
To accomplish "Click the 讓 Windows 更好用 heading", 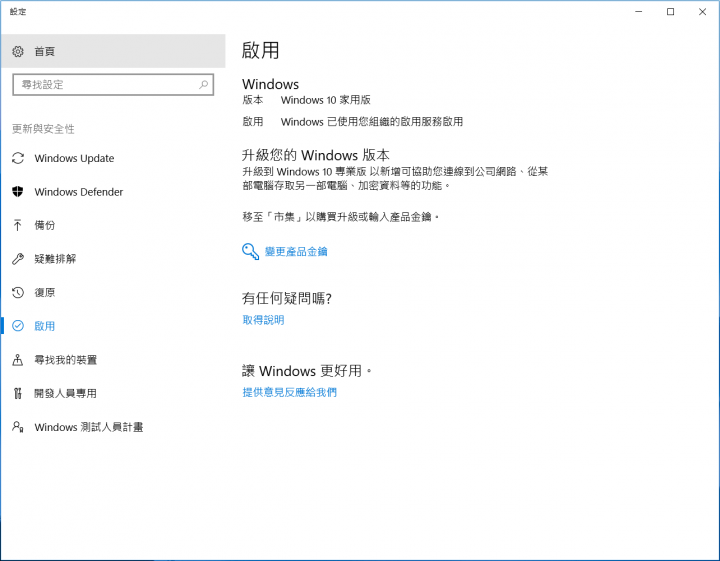I will 307,371.
